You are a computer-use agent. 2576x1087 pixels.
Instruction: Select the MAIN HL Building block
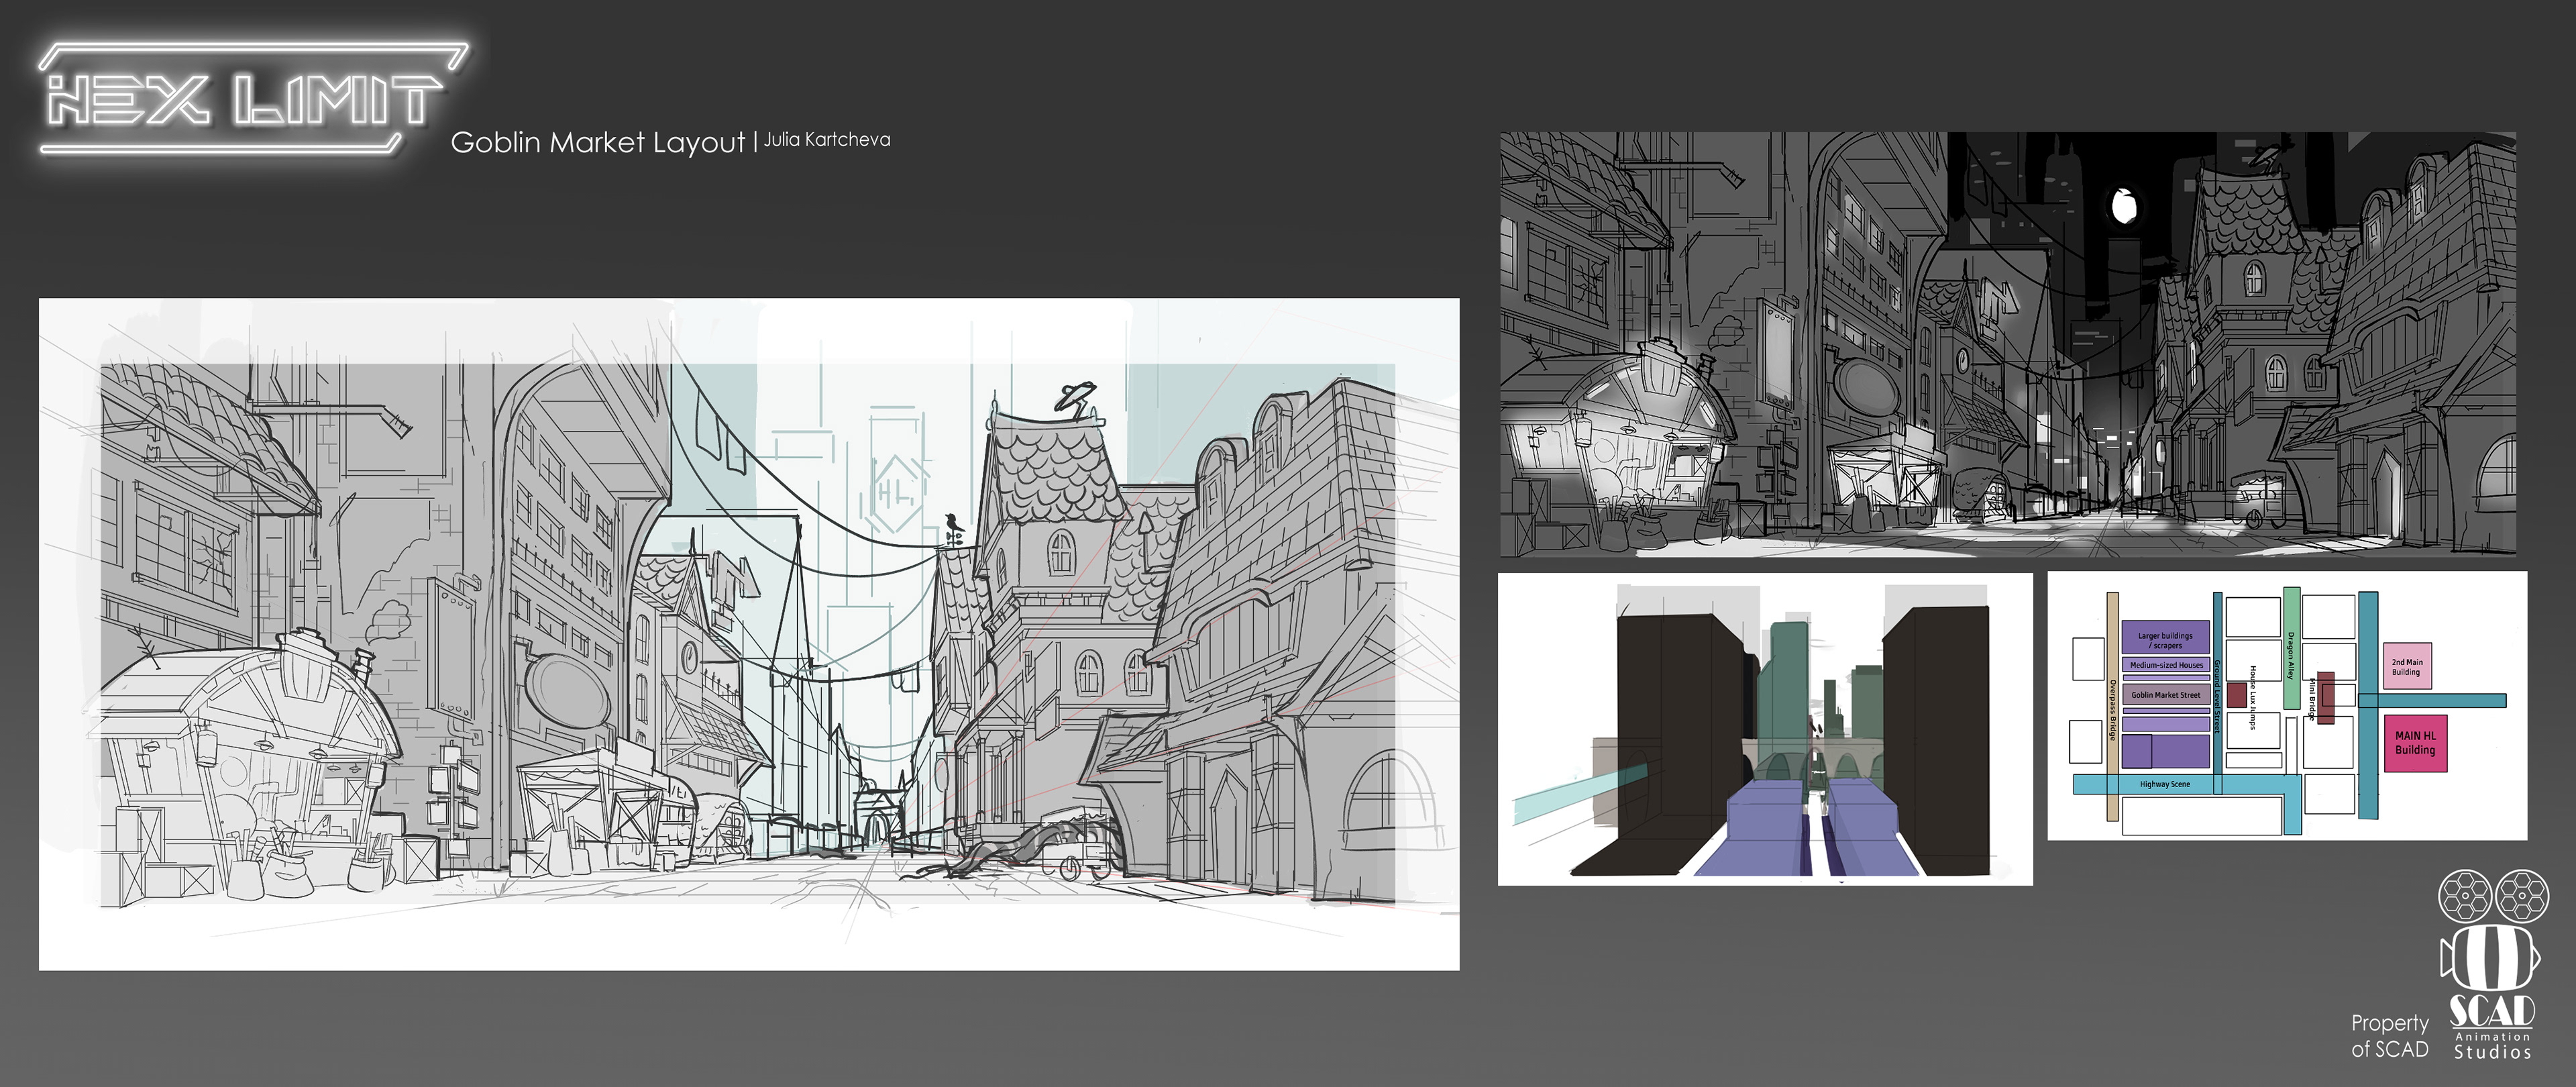[x=2415, y=743]
